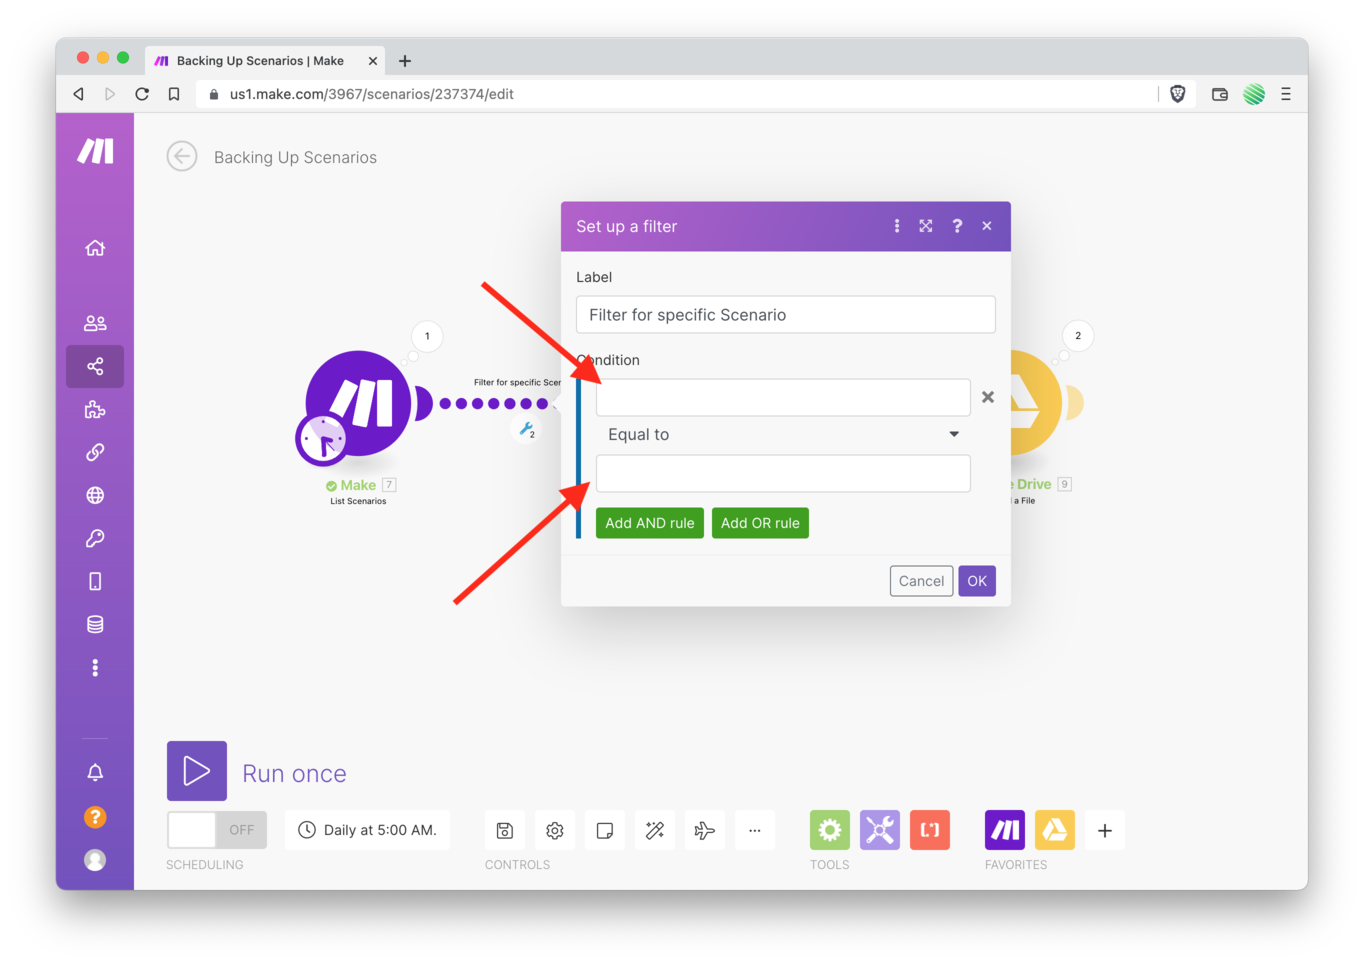
Task: Open scenario settings gear icon
Action: click(x=555, y=830)
